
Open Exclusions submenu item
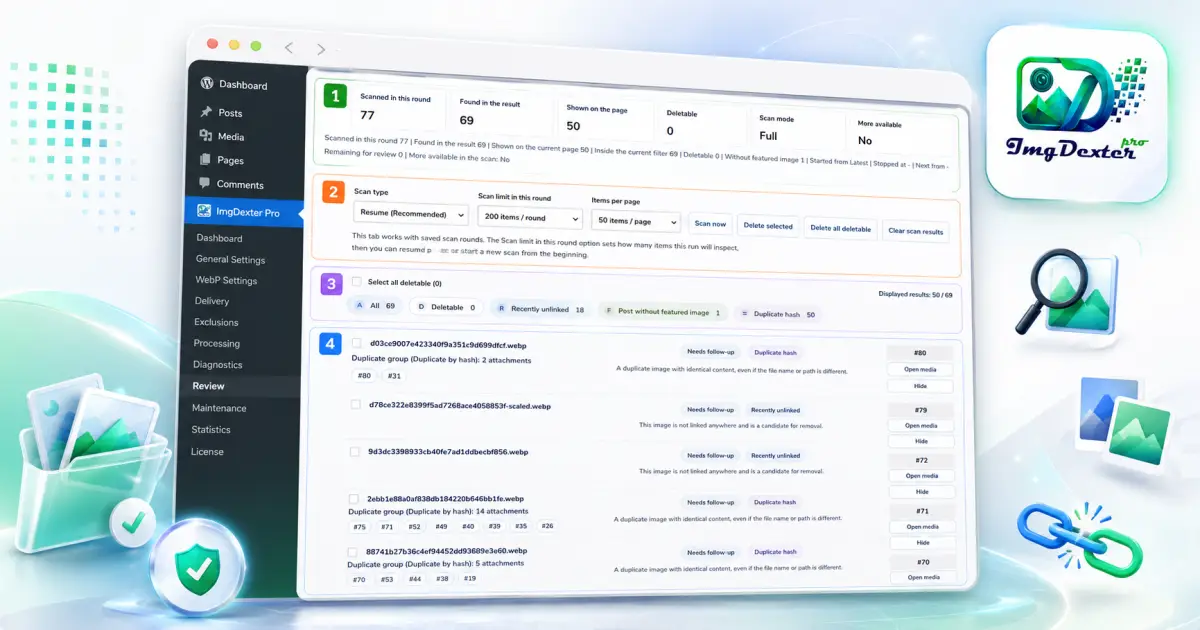[216, 322]
